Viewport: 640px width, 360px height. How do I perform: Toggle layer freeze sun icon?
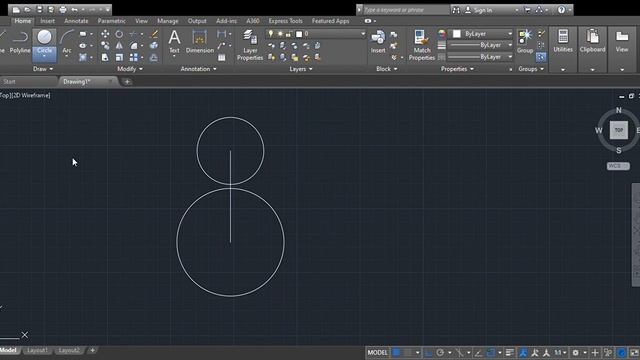click(280, 34)
